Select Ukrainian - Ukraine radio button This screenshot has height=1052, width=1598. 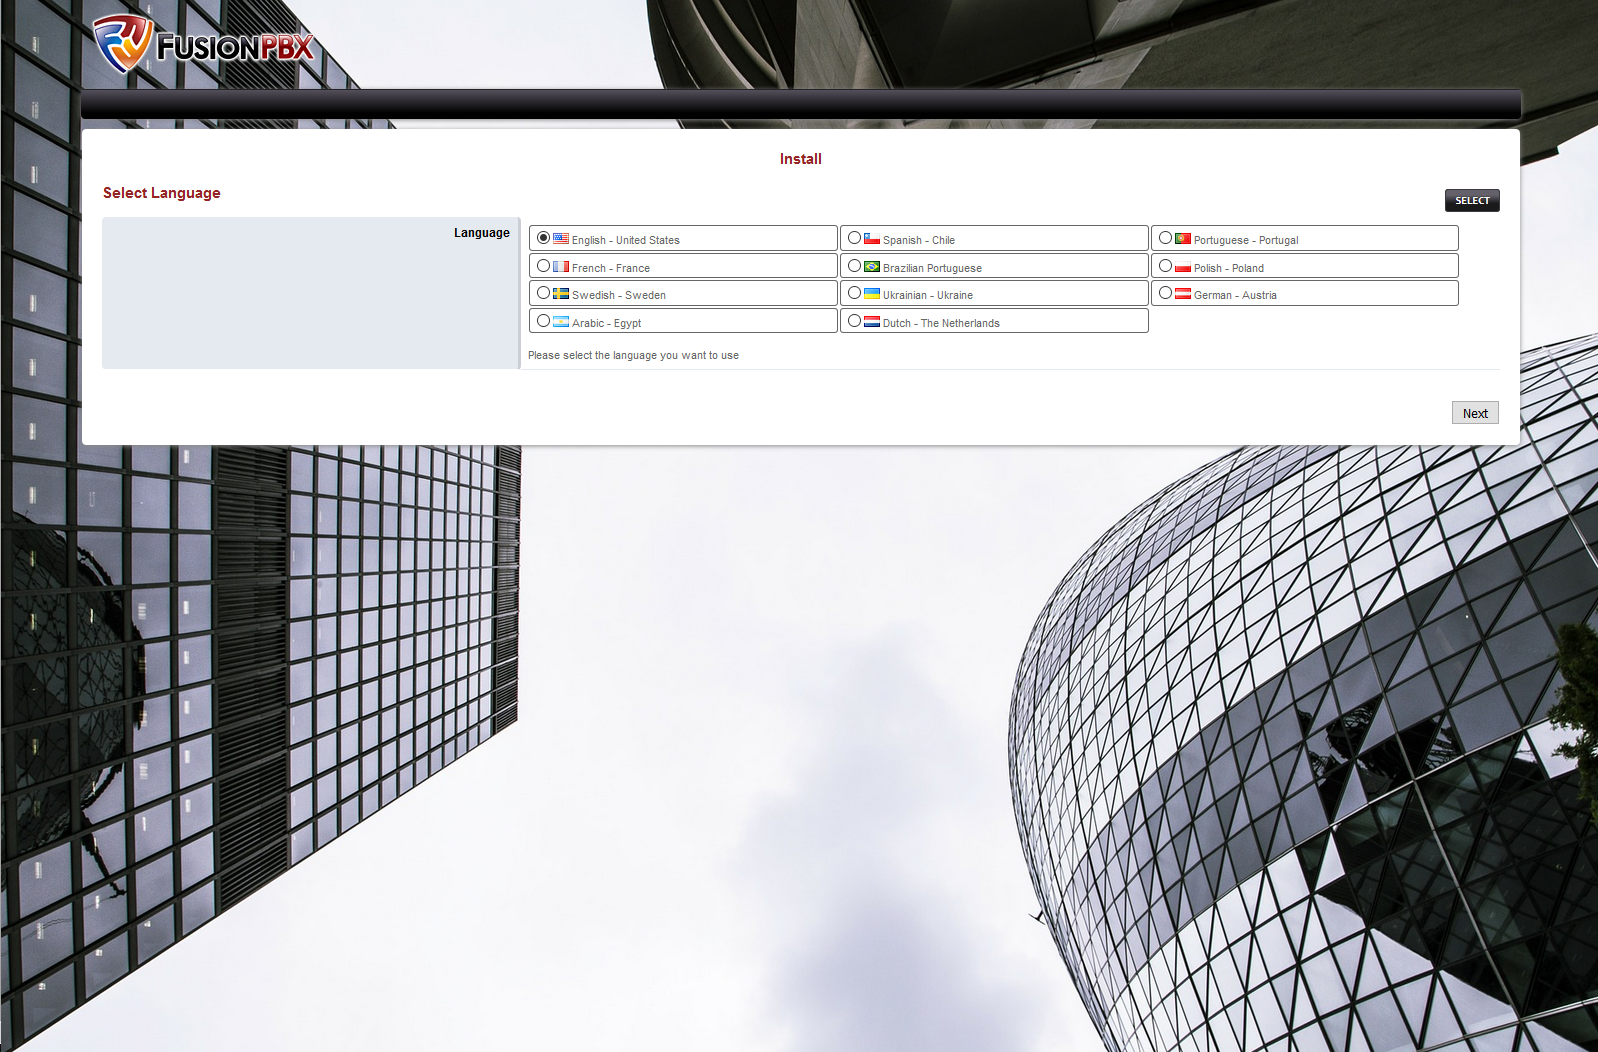click(854, 293)
